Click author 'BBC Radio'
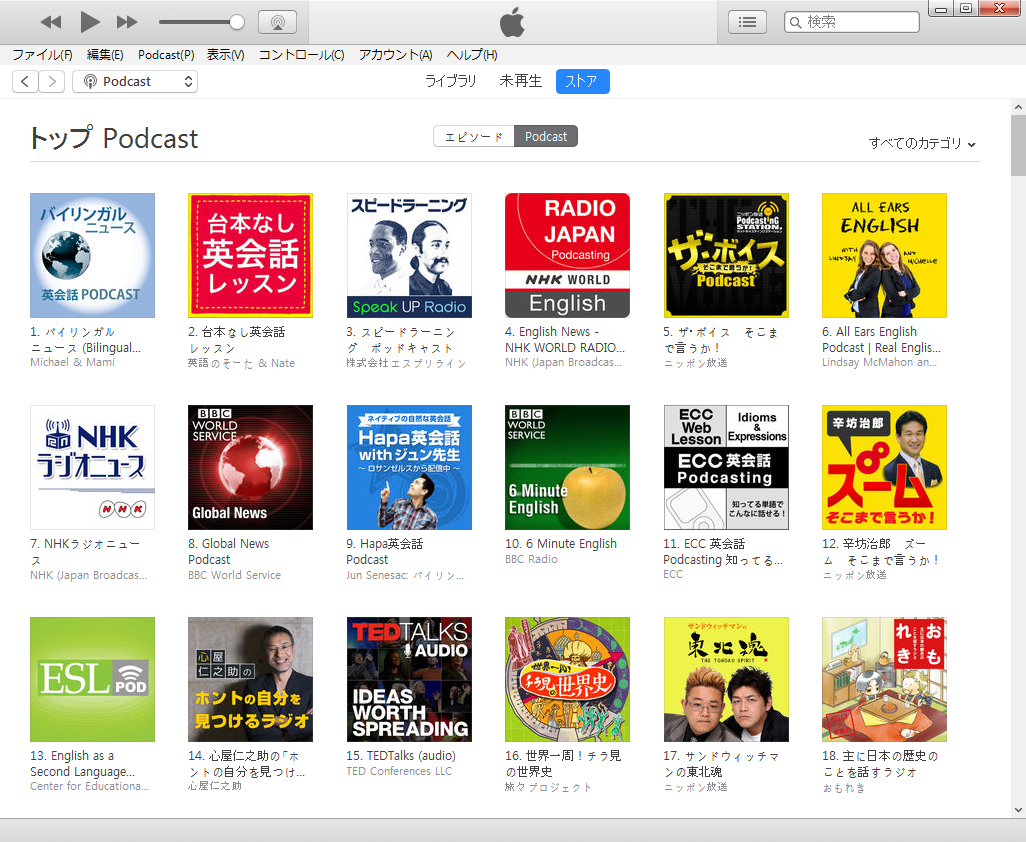This screenshot has height=842, width=1026. click(x=531, y=559)
